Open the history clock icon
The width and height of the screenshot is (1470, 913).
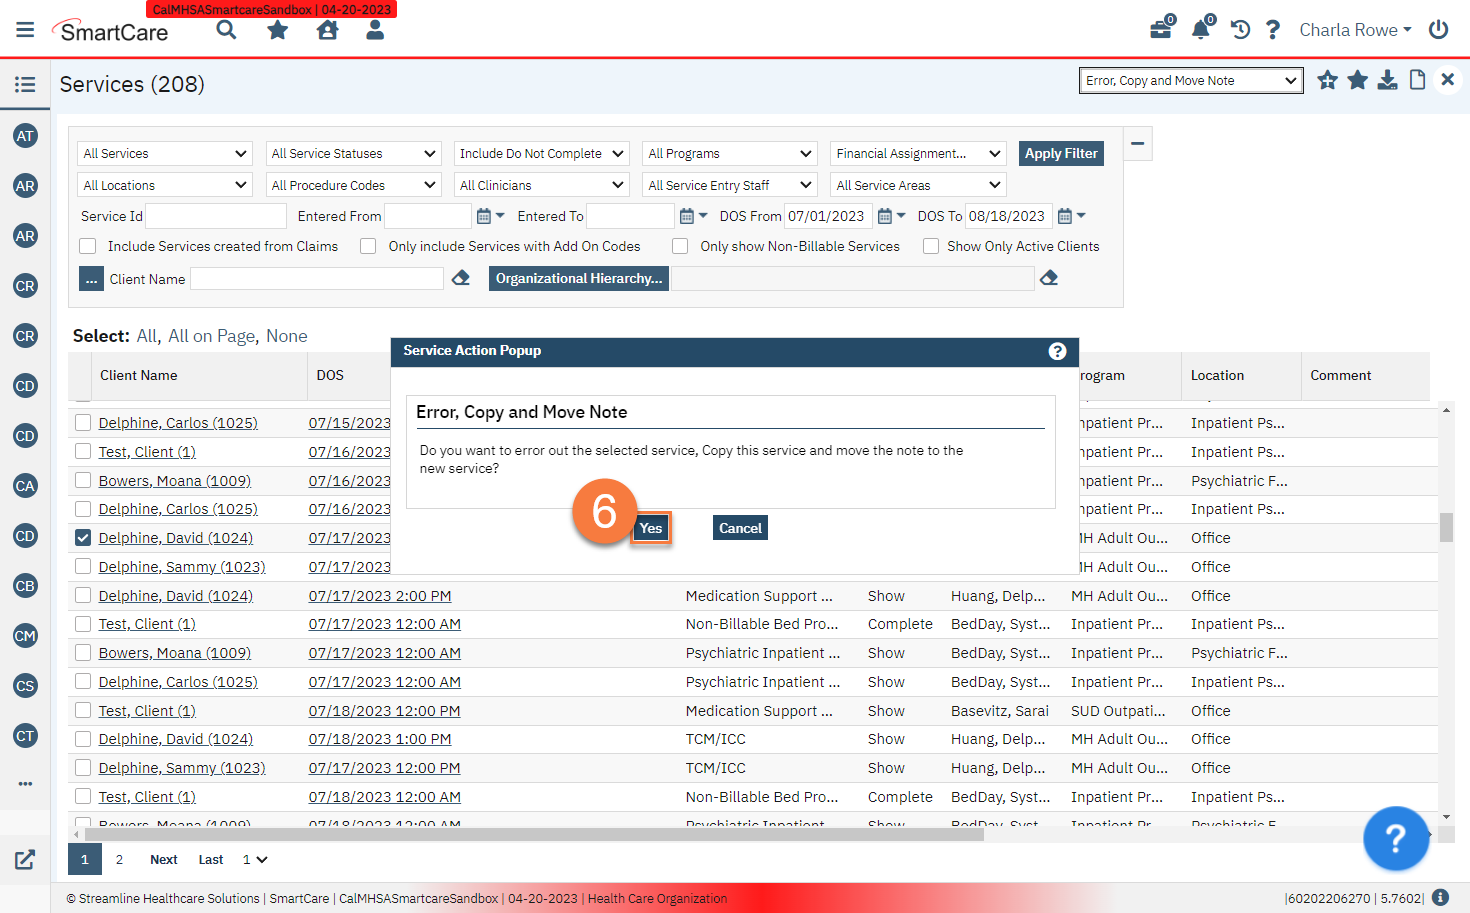[x=1240, y=30]
